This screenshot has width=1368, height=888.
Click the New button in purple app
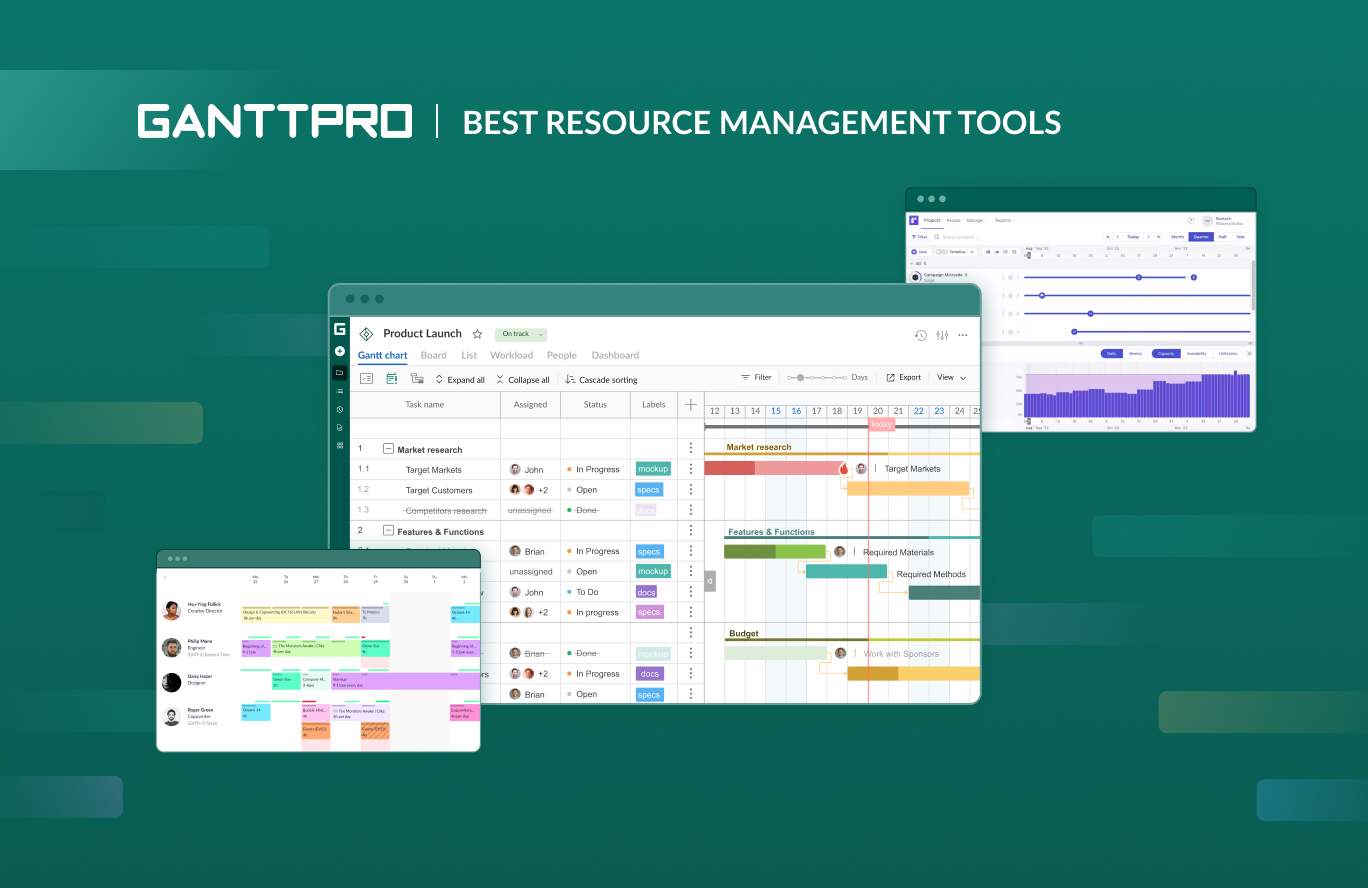pos(920,252)
